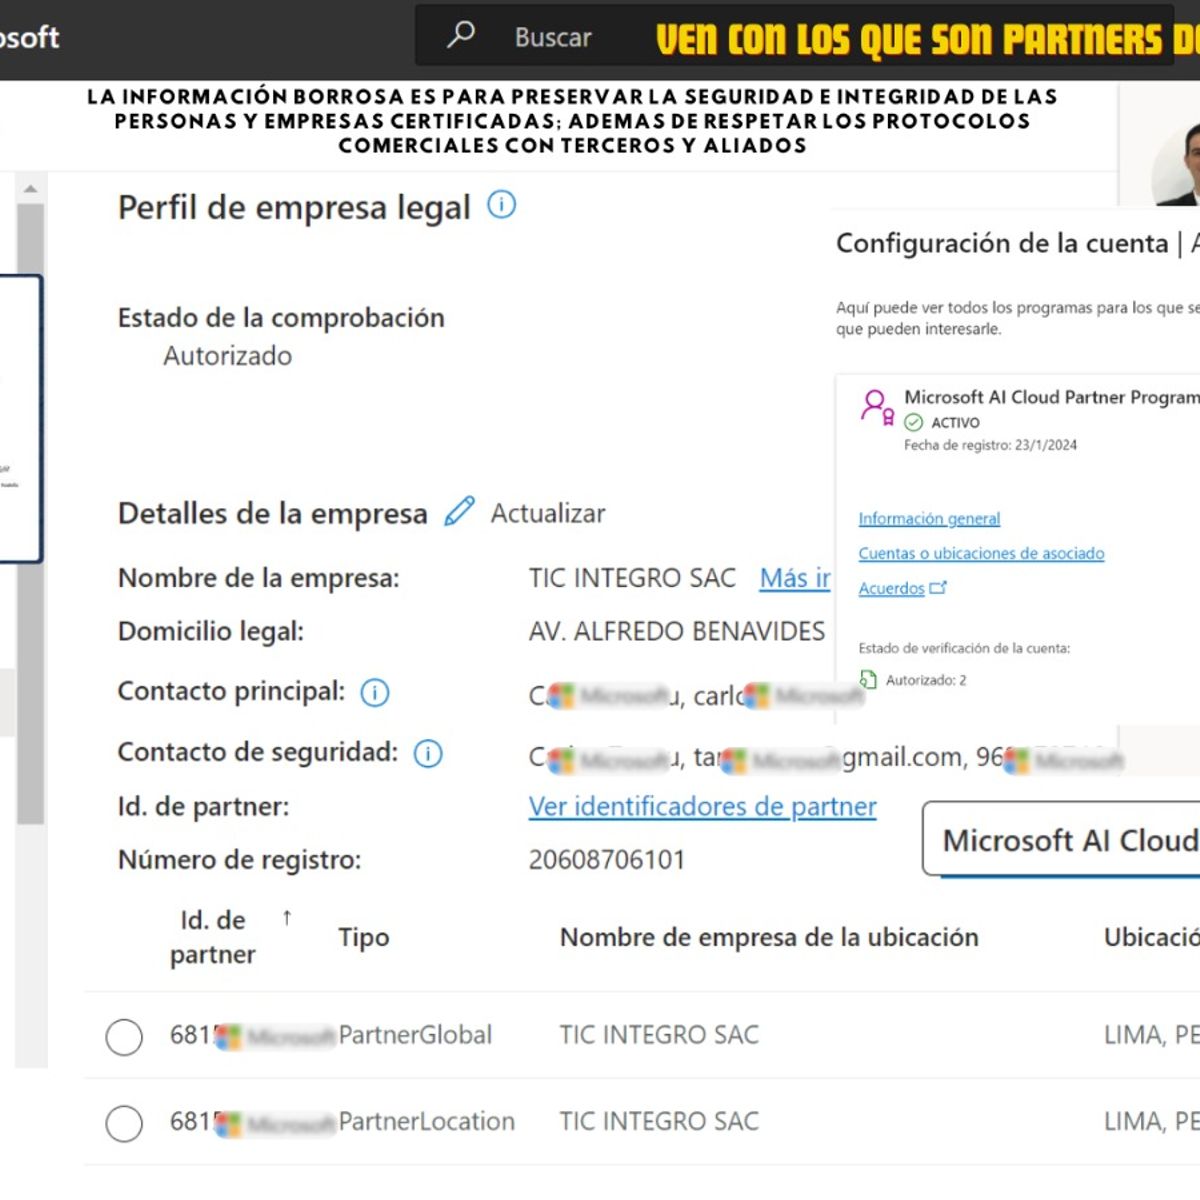Image resolution: width=1200 pixels, height=1200 pixels.
Task: Click the pencil icon to edit company details
Action: pos(458,510)
